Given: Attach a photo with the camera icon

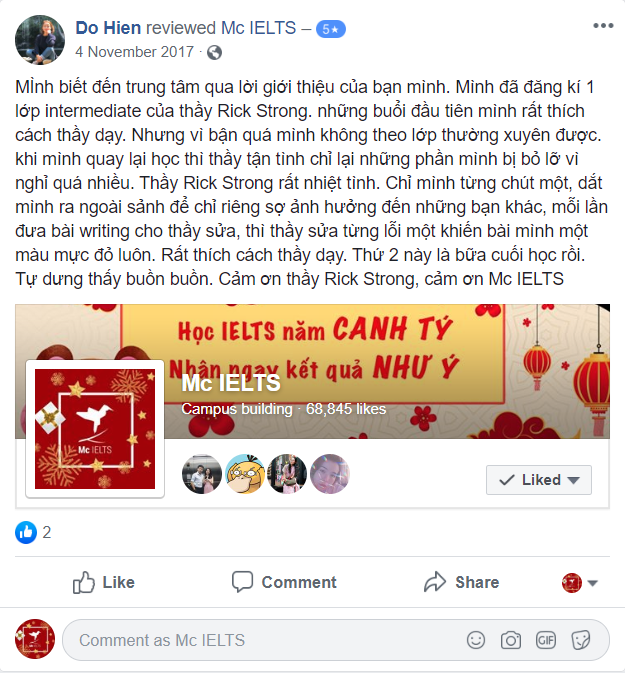Looking at the screenshot, I should (510, 640).
